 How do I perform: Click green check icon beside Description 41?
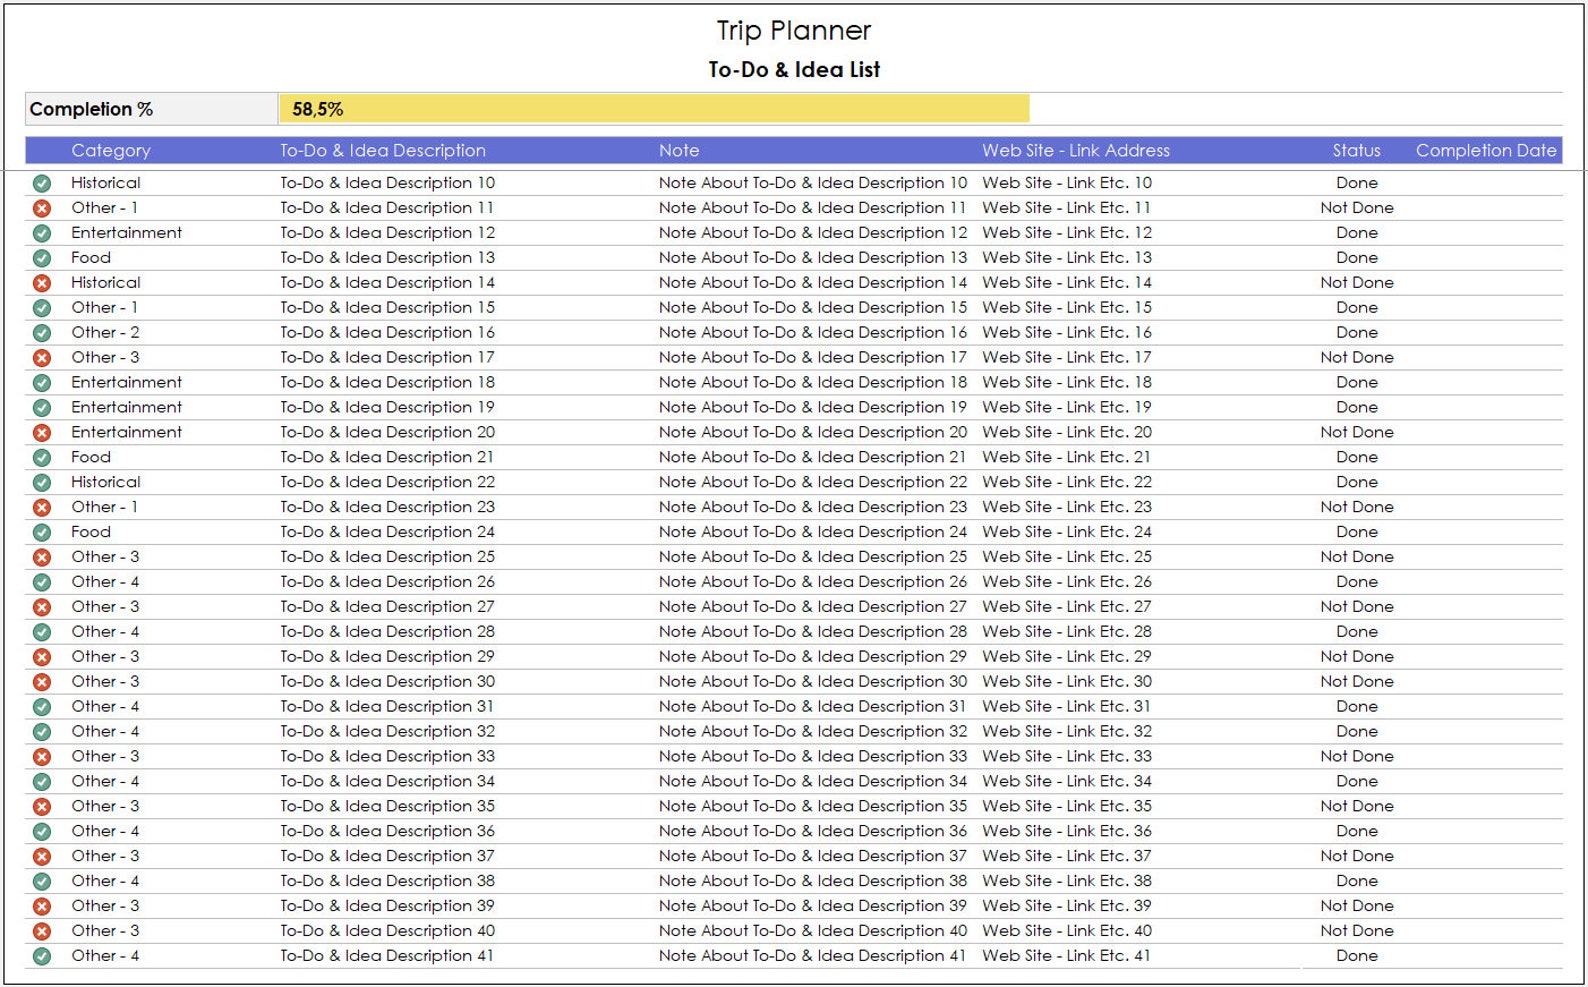click(42, 956)
